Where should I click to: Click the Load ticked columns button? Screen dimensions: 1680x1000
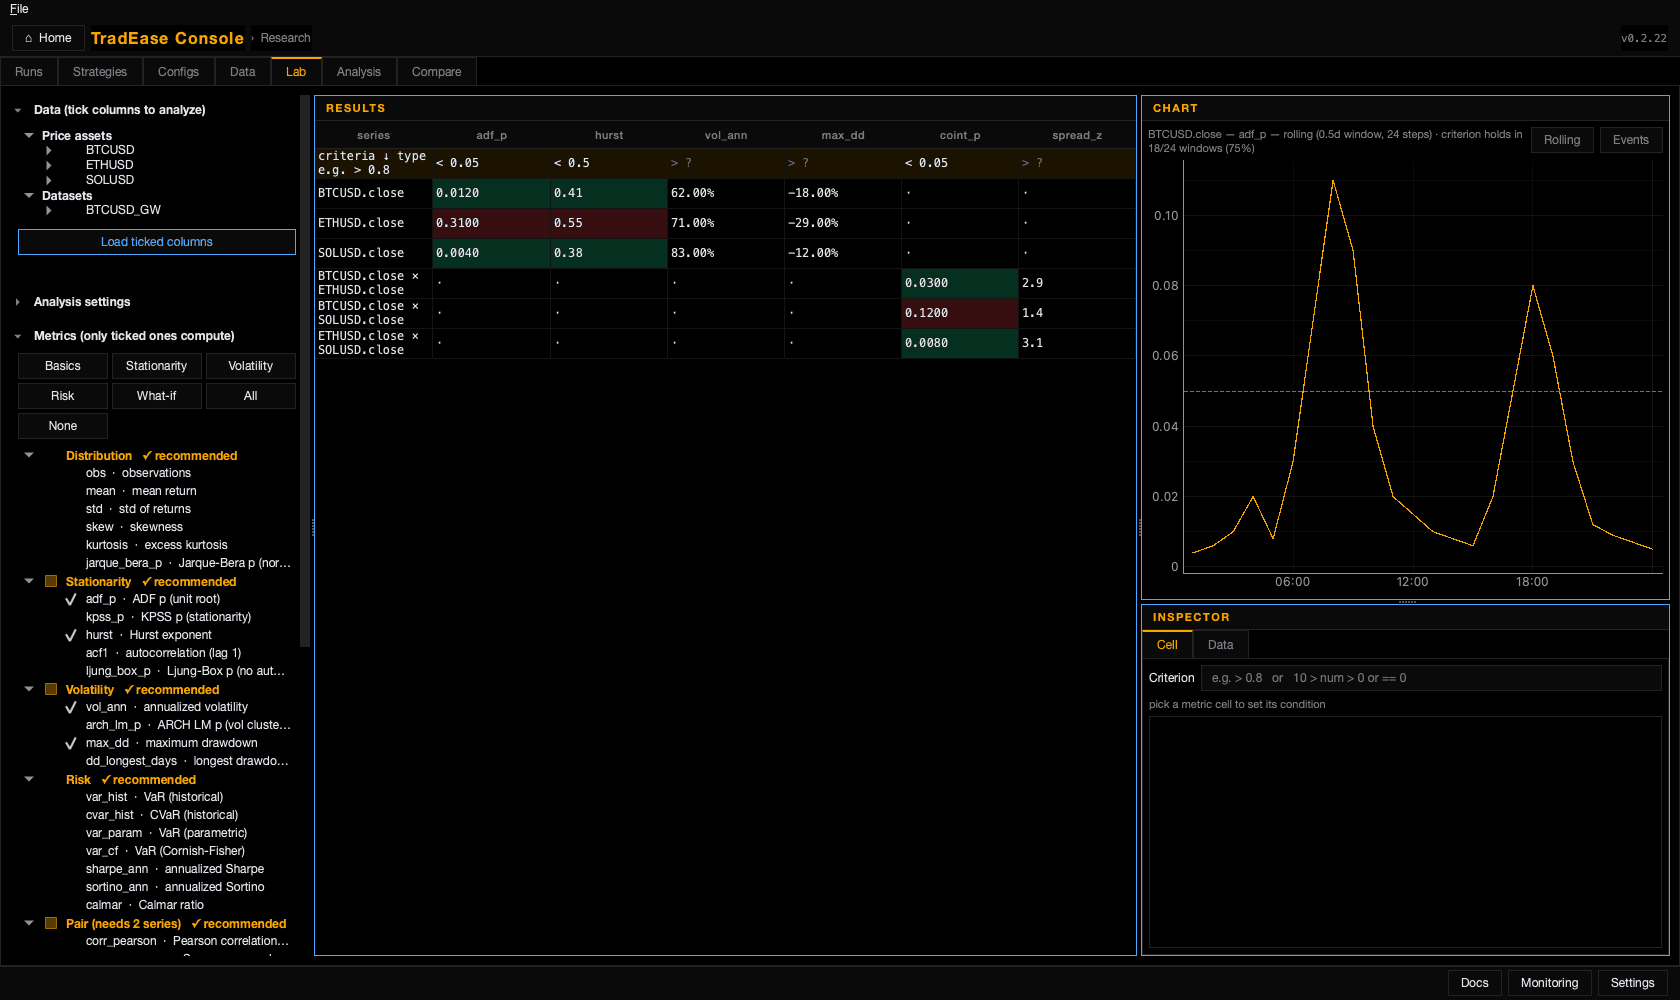point(157,242)
